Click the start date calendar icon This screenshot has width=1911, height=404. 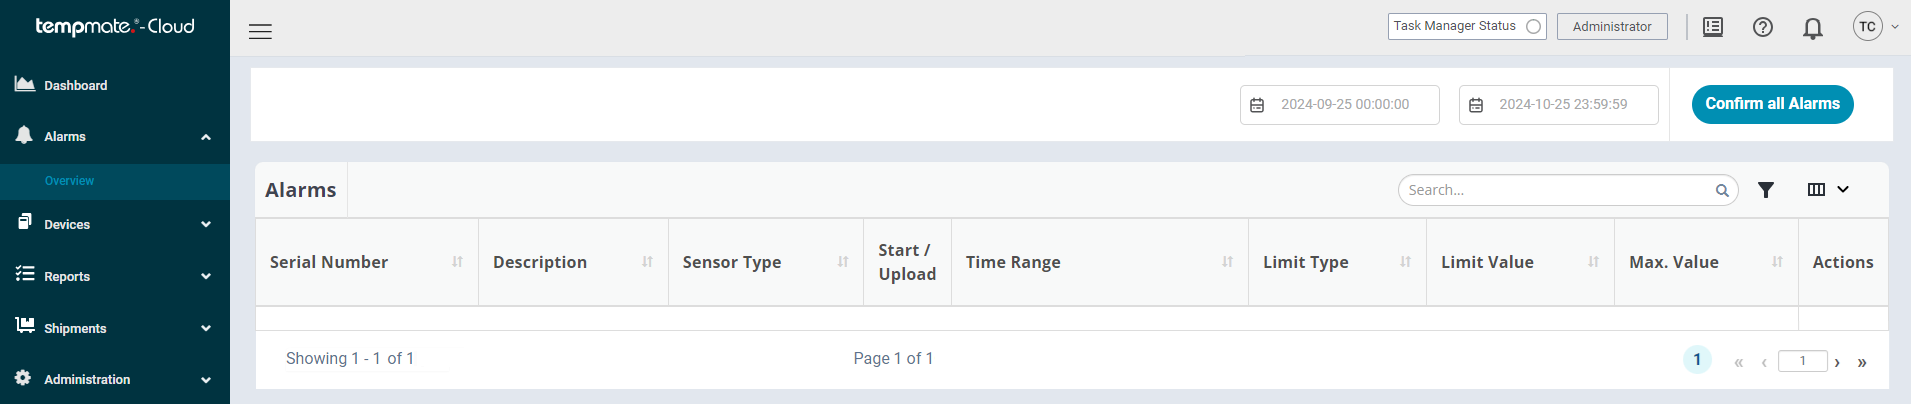click(x=1258, y=105)
